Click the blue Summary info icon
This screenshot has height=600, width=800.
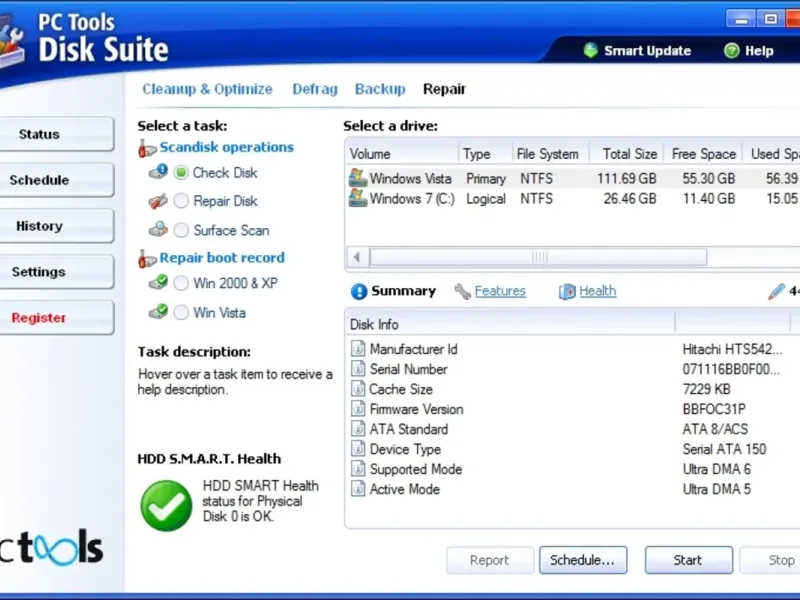tap(359, 291)
